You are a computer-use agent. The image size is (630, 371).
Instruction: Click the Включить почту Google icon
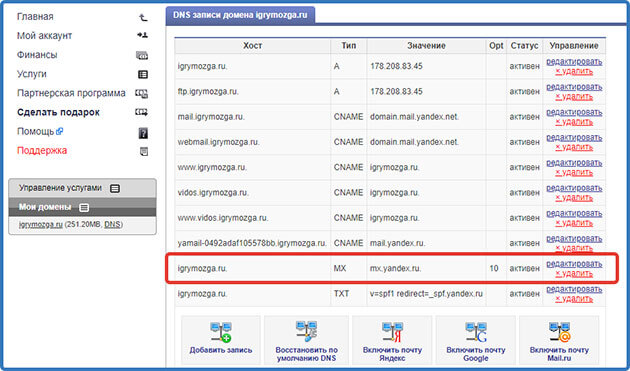pos(476,332)
